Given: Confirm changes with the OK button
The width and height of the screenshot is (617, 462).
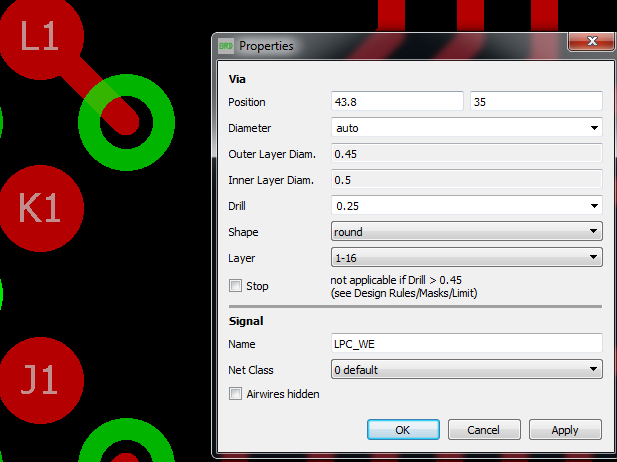Looking at the screenshot, I should pyautogui.click(x=403, y=430).
